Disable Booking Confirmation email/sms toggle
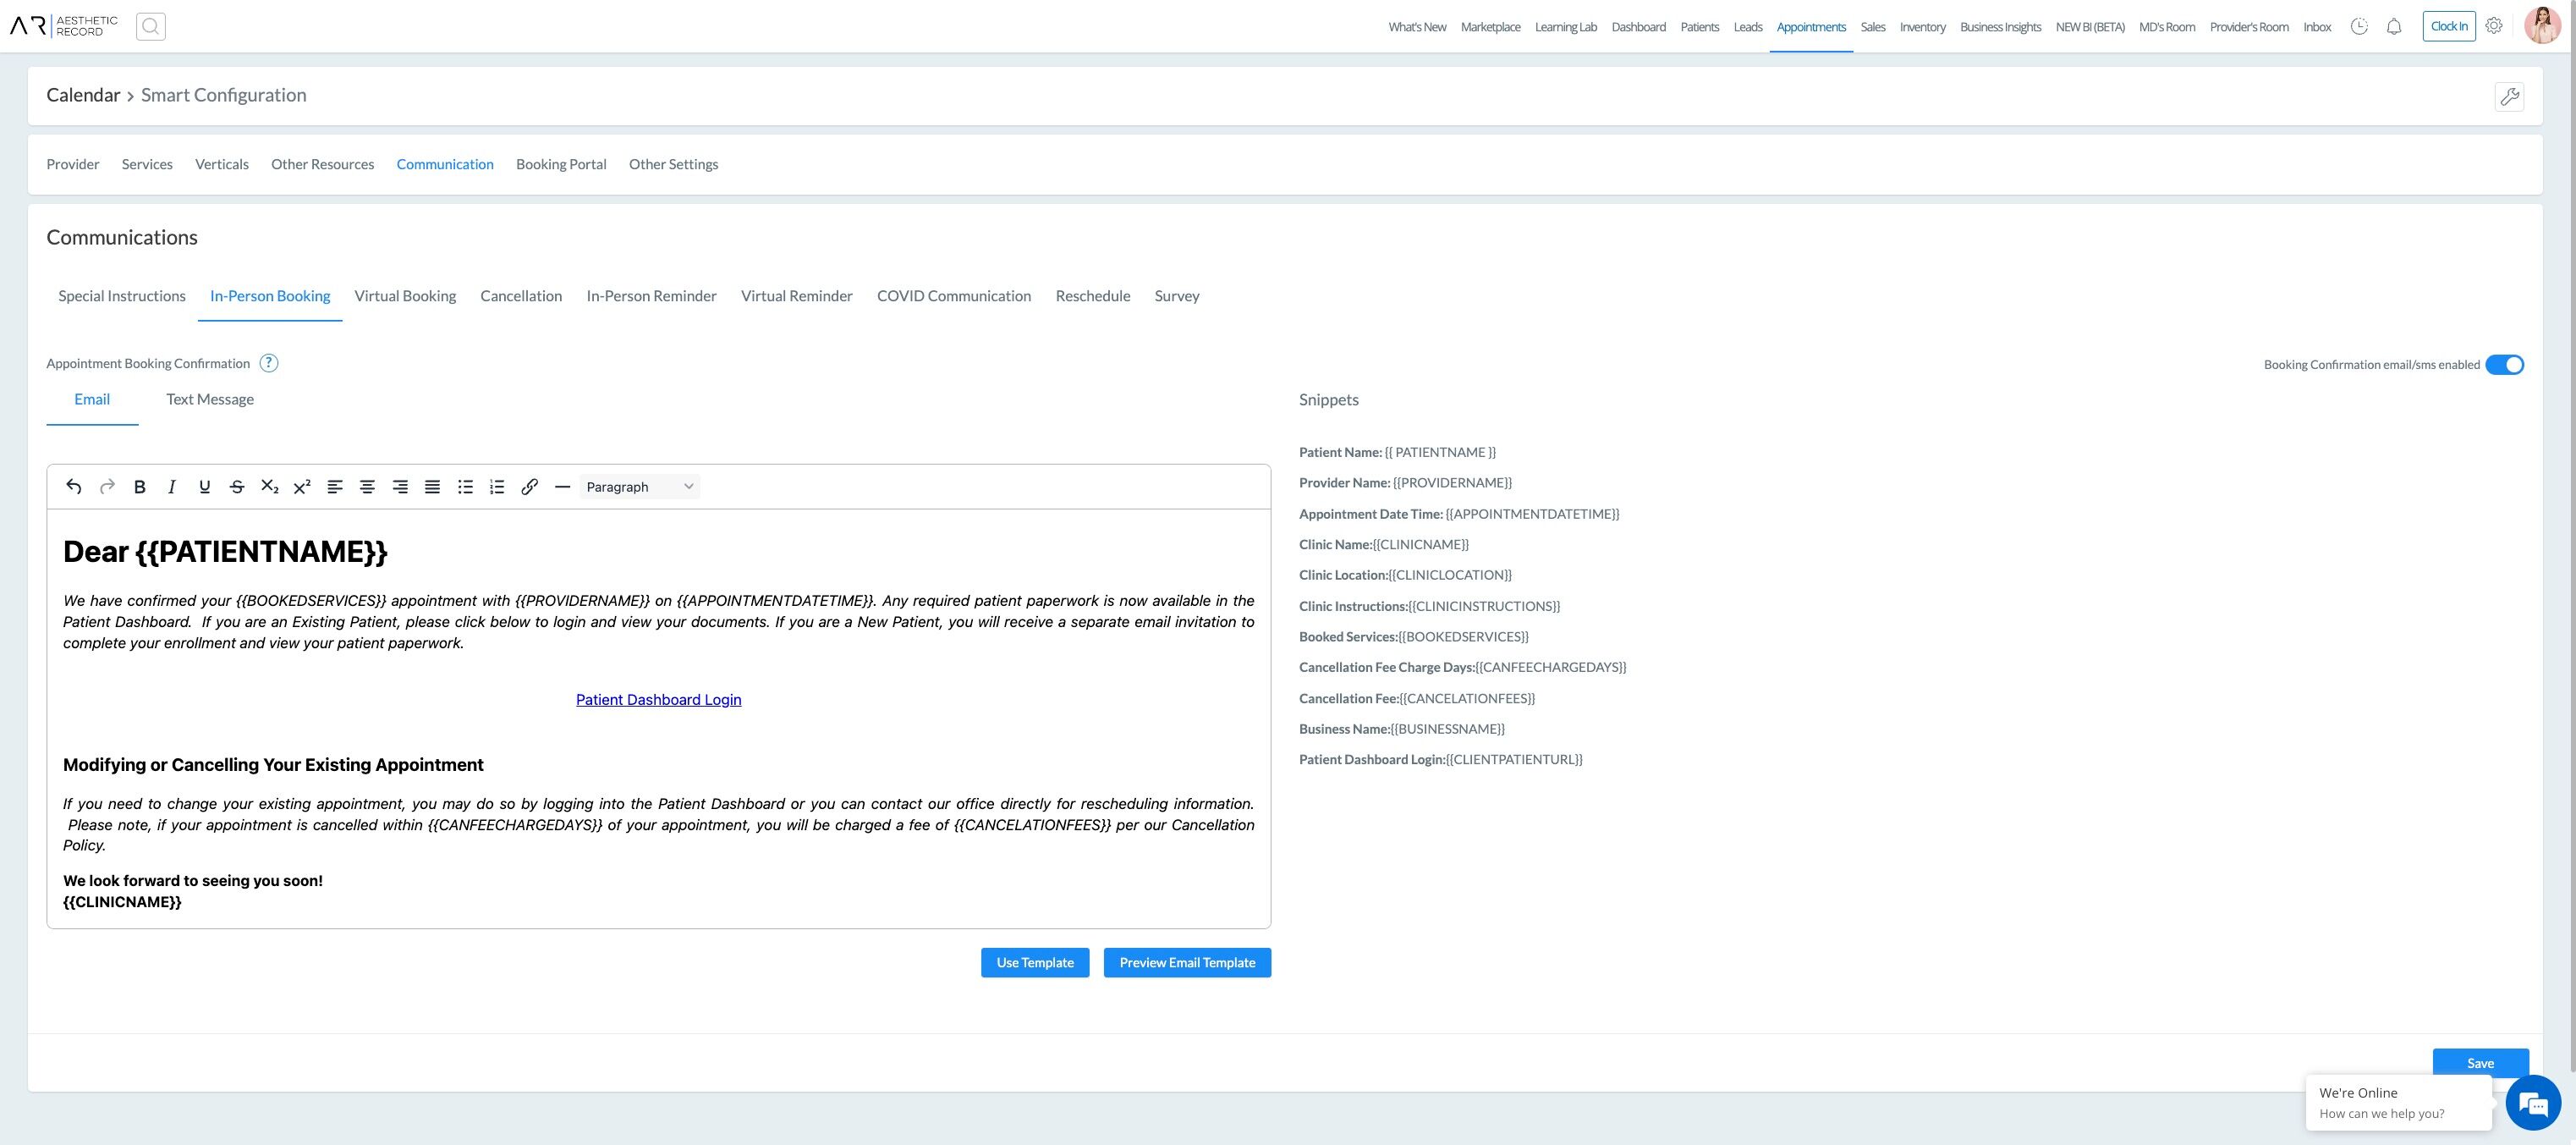 (x=2504, y=365)
